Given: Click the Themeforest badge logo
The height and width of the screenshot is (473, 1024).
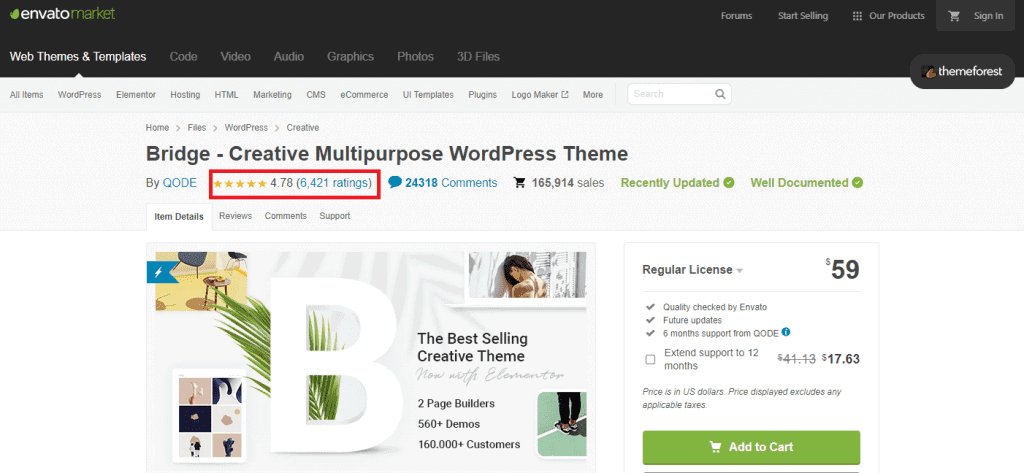Looking at the screenshot, I should 963,72.
